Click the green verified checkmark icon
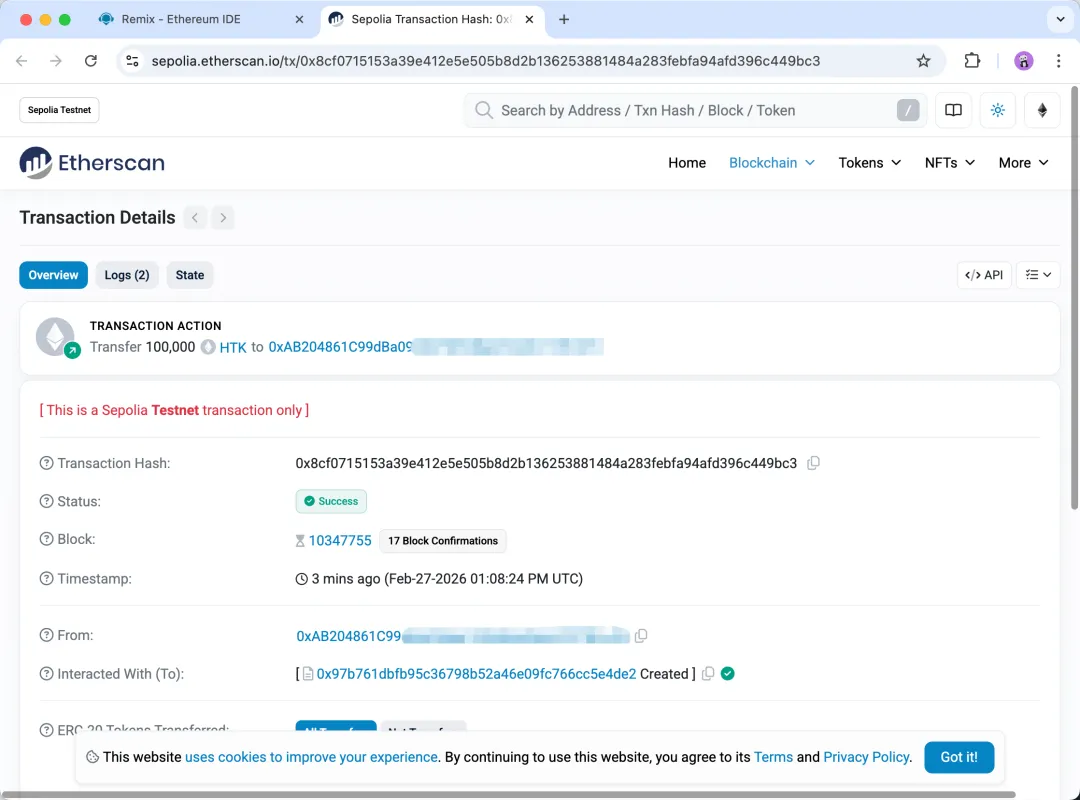This screenshot has width=1080, height=800. click(727, 673)
